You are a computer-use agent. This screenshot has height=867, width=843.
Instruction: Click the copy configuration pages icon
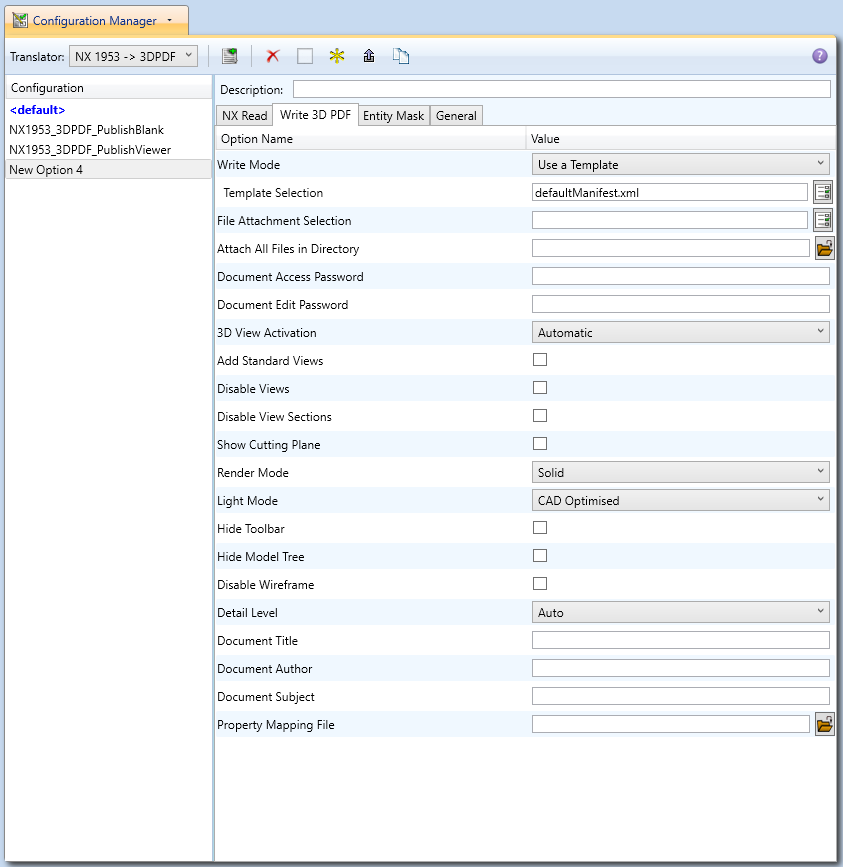(401, 56)
